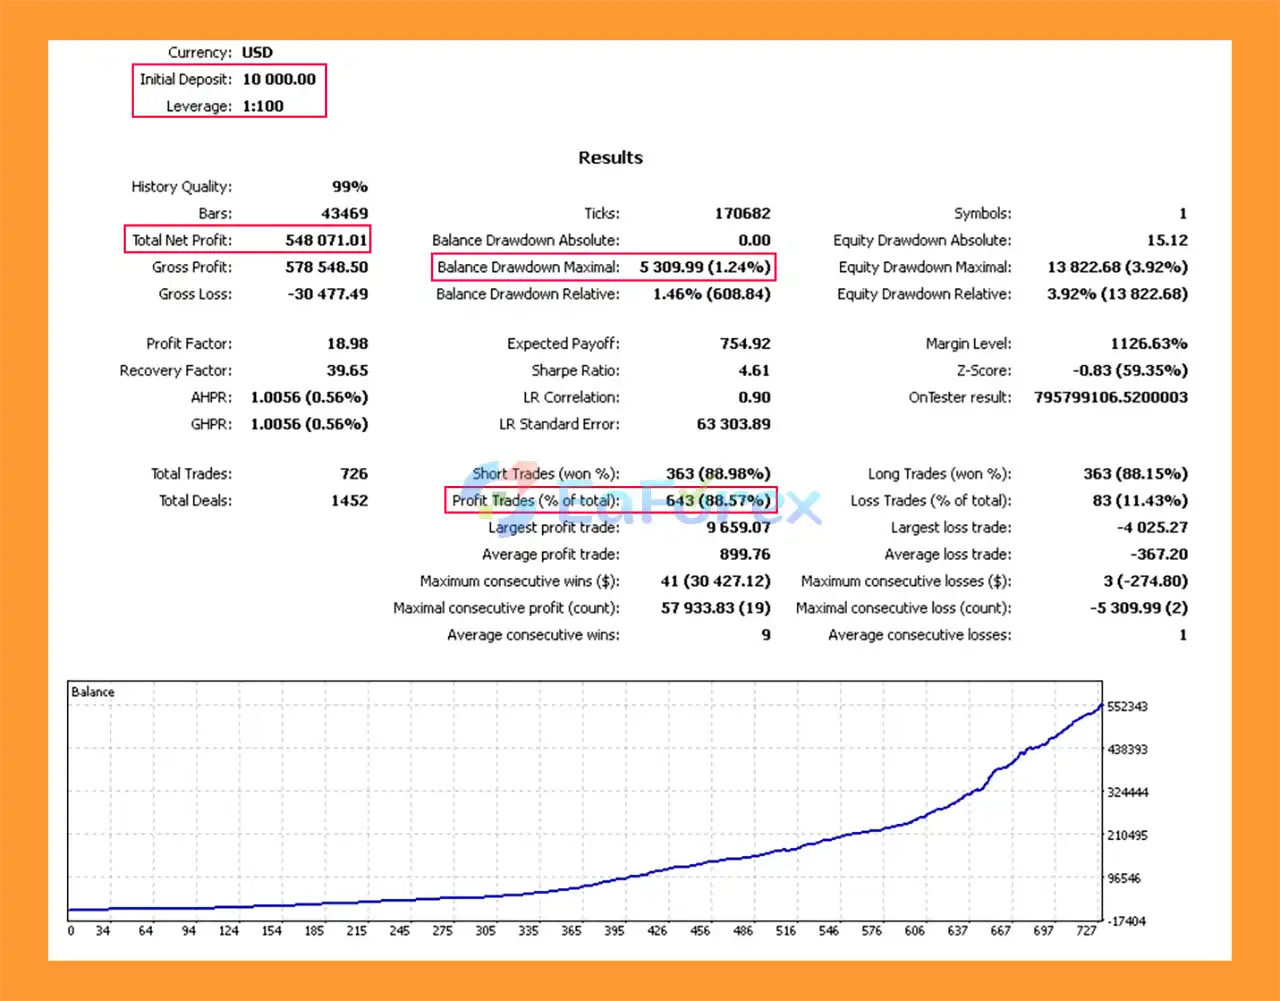Select the Profit Trades percentage value
This screenshot has height=1001, width=1280.
pos(717,500)
